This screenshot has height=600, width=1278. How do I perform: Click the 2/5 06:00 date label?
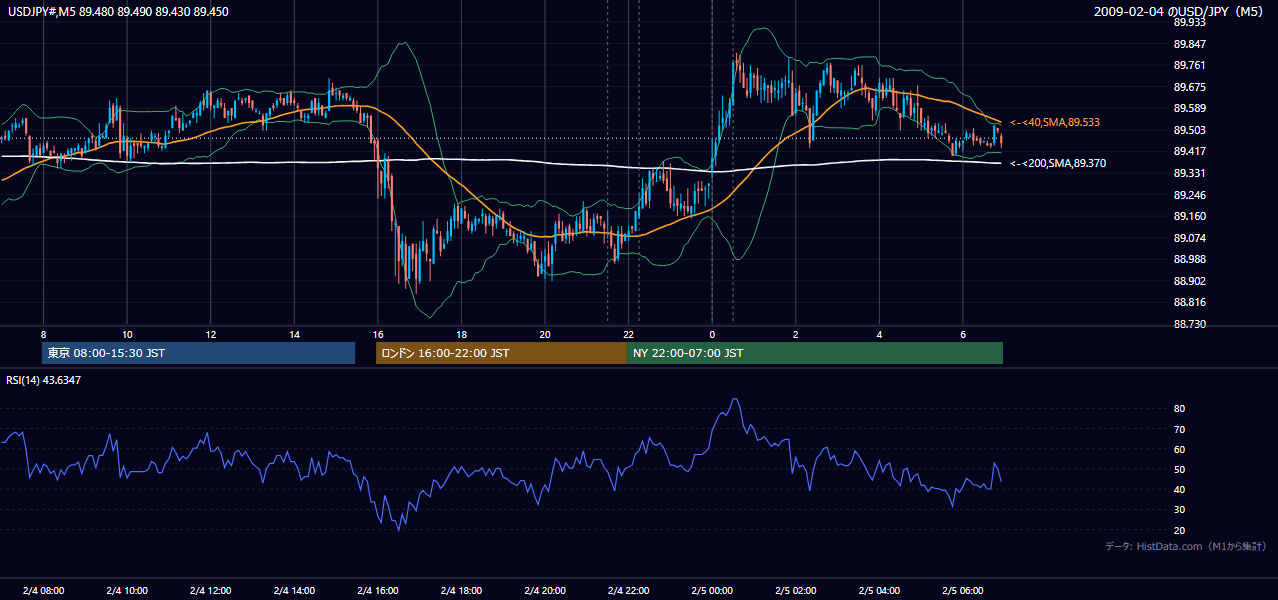click(962, 590)
